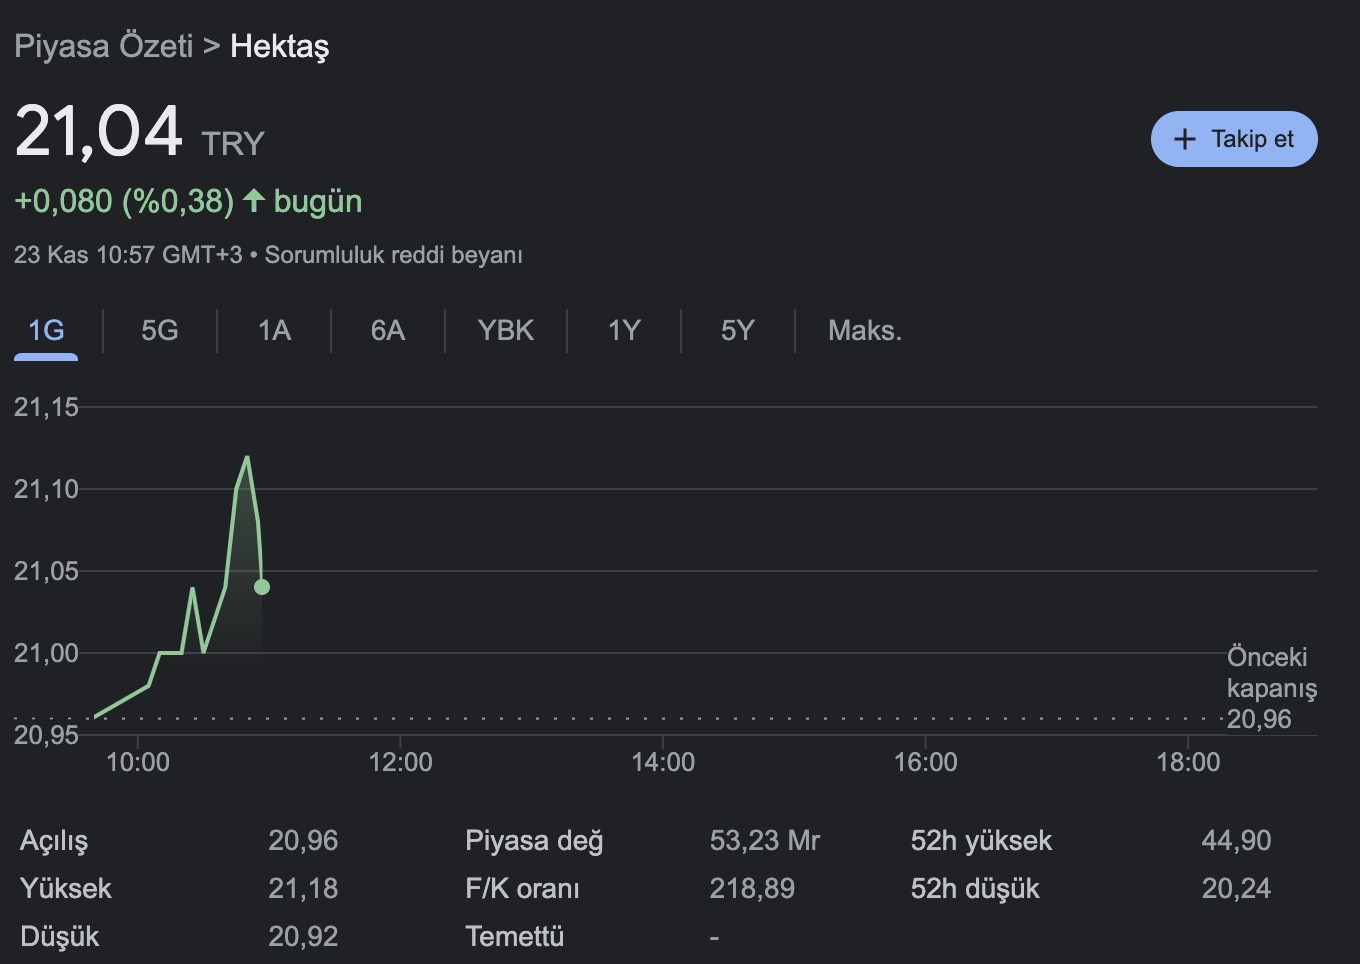Click the TRY currency label

click(233, 144)
